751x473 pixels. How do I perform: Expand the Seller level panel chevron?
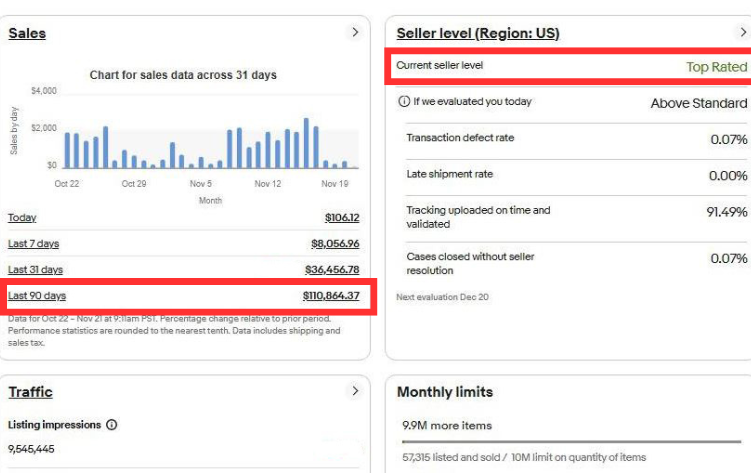point(742,33)
